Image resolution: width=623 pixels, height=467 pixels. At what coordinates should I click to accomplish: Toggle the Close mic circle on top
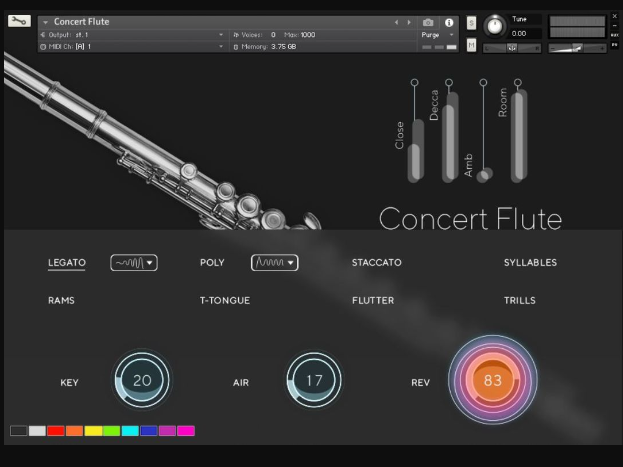(x=413, y=82)
